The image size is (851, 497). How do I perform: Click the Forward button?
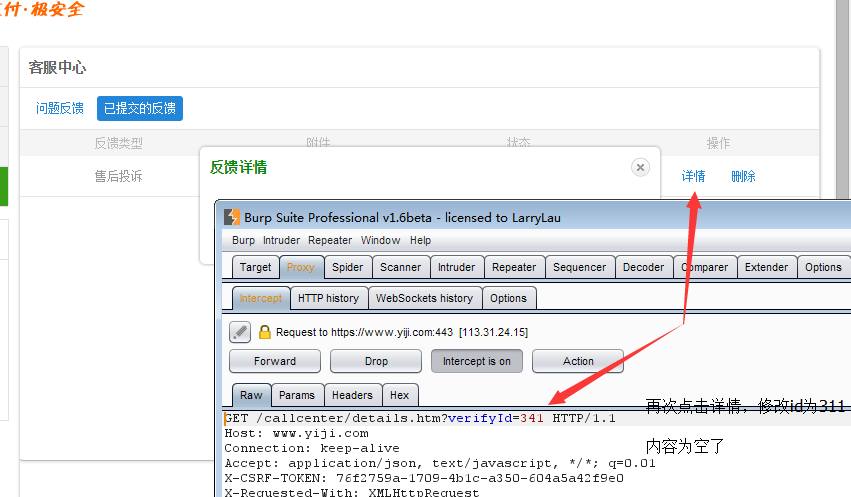pyautogui.click(x=275, y=361)
